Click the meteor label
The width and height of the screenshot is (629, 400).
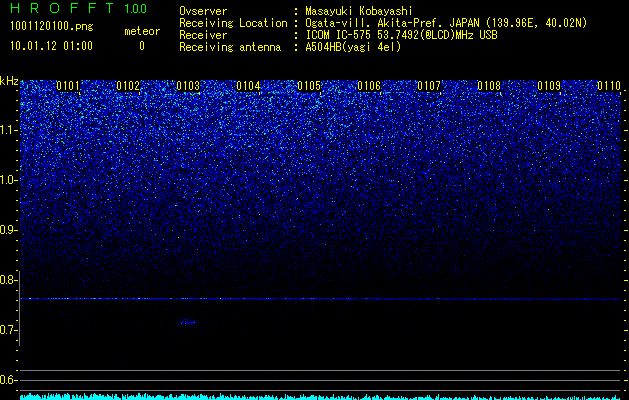142,31
